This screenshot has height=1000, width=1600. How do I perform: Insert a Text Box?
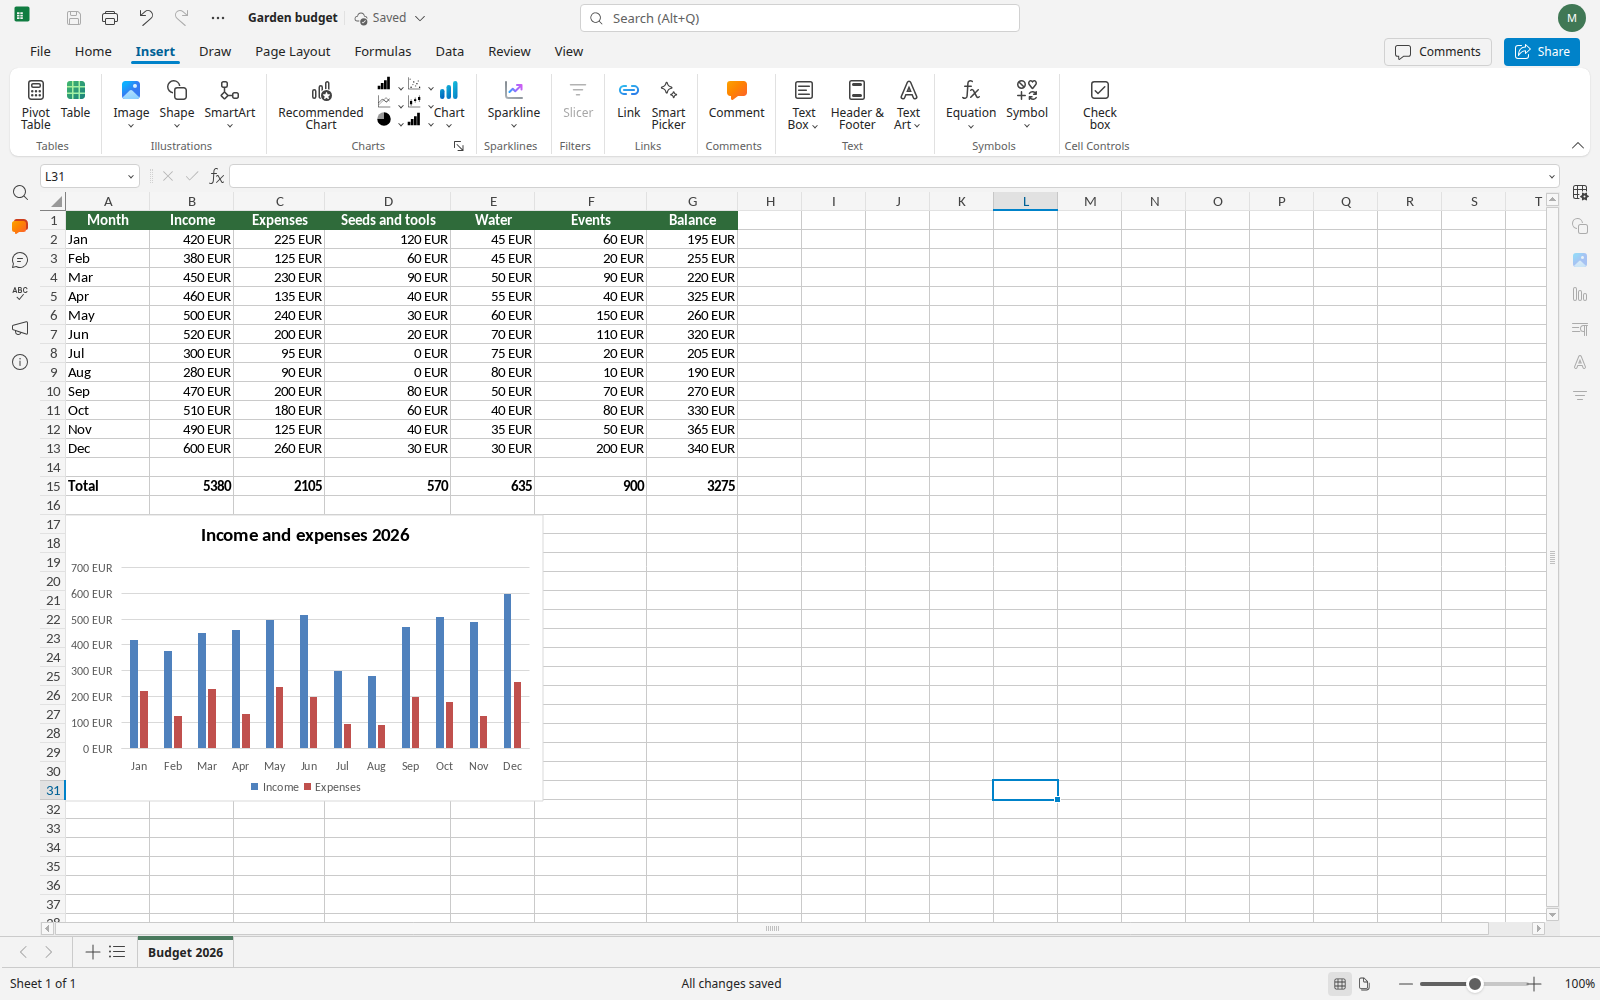804,104
